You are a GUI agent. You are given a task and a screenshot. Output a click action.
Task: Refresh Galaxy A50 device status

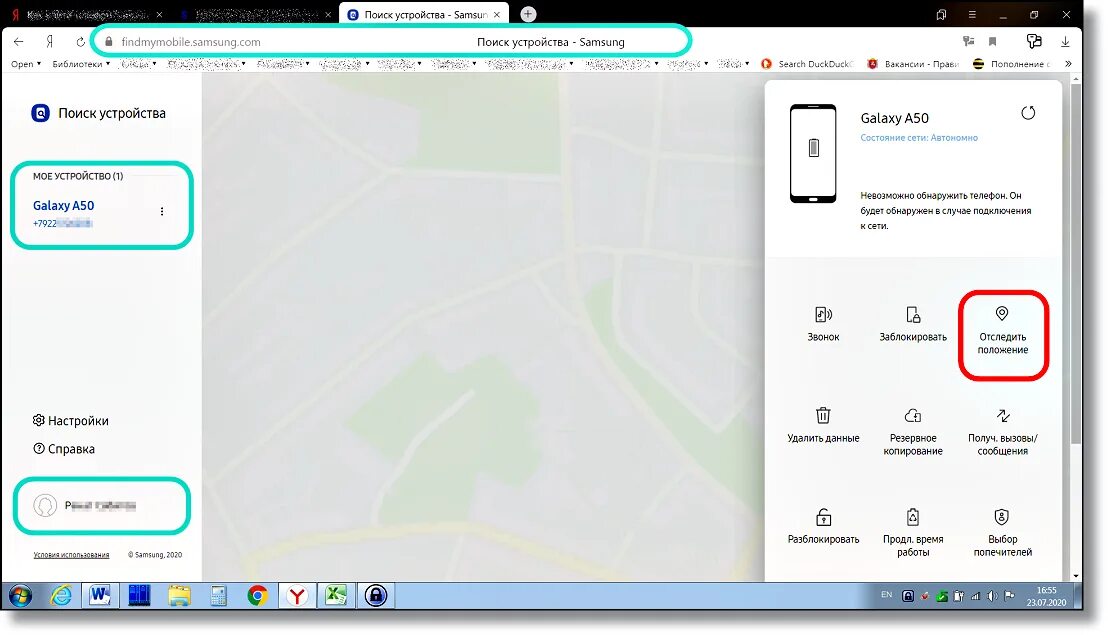[1028, 112]
